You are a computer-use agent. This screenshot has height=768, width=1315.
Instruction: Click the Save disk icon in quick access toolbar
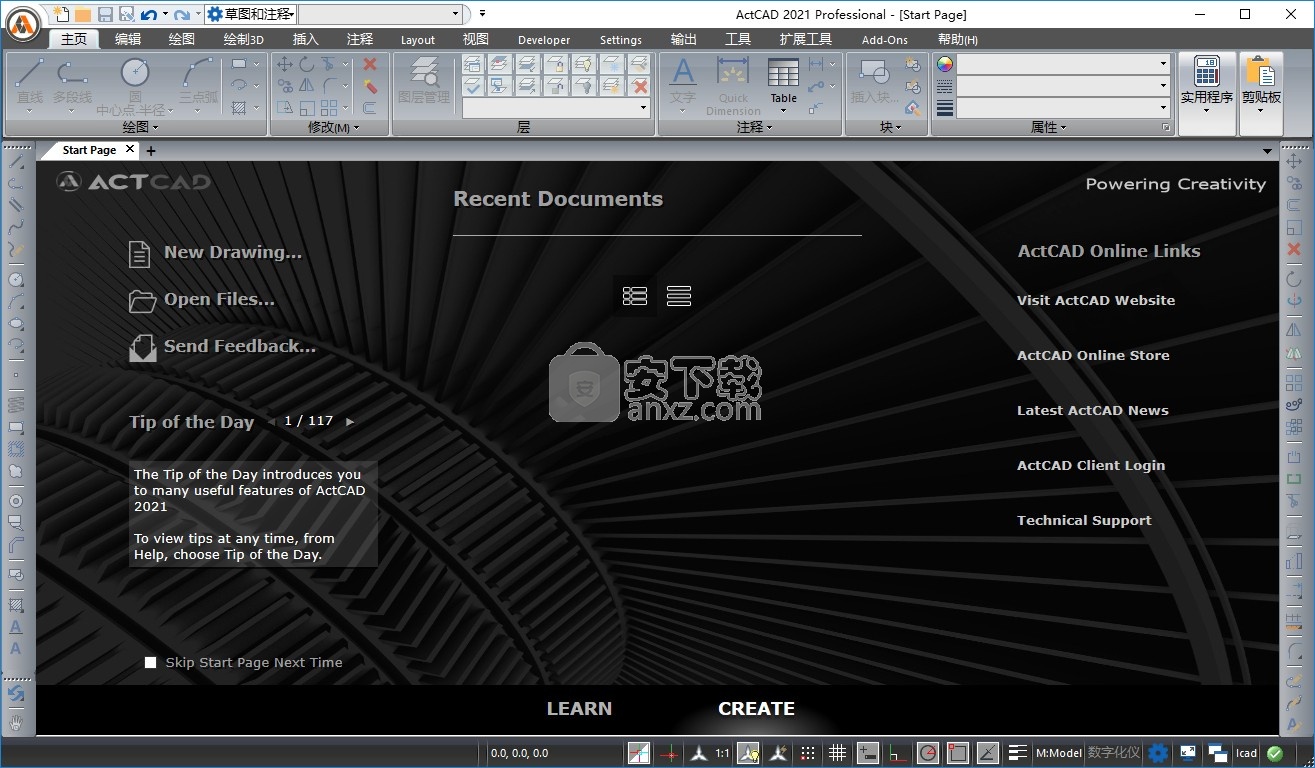coord(105,14)
